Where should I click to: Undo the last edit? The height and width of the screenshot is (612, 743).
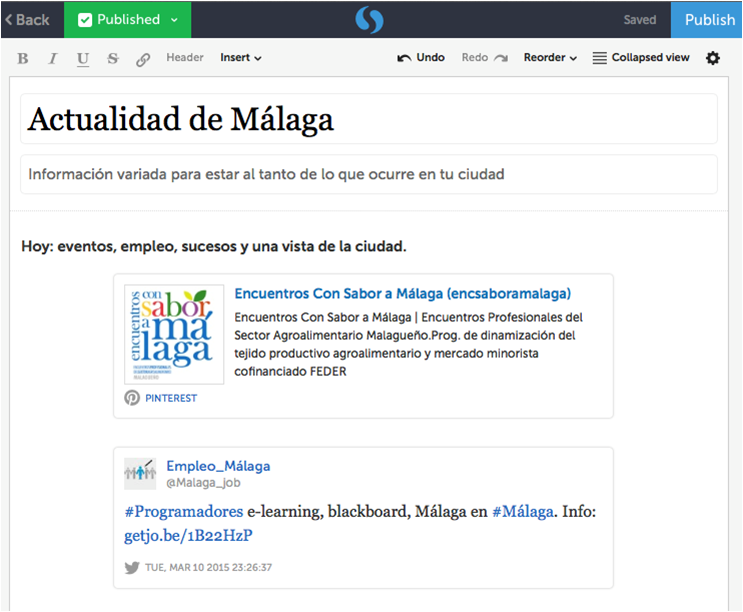(x=421, y=58)
